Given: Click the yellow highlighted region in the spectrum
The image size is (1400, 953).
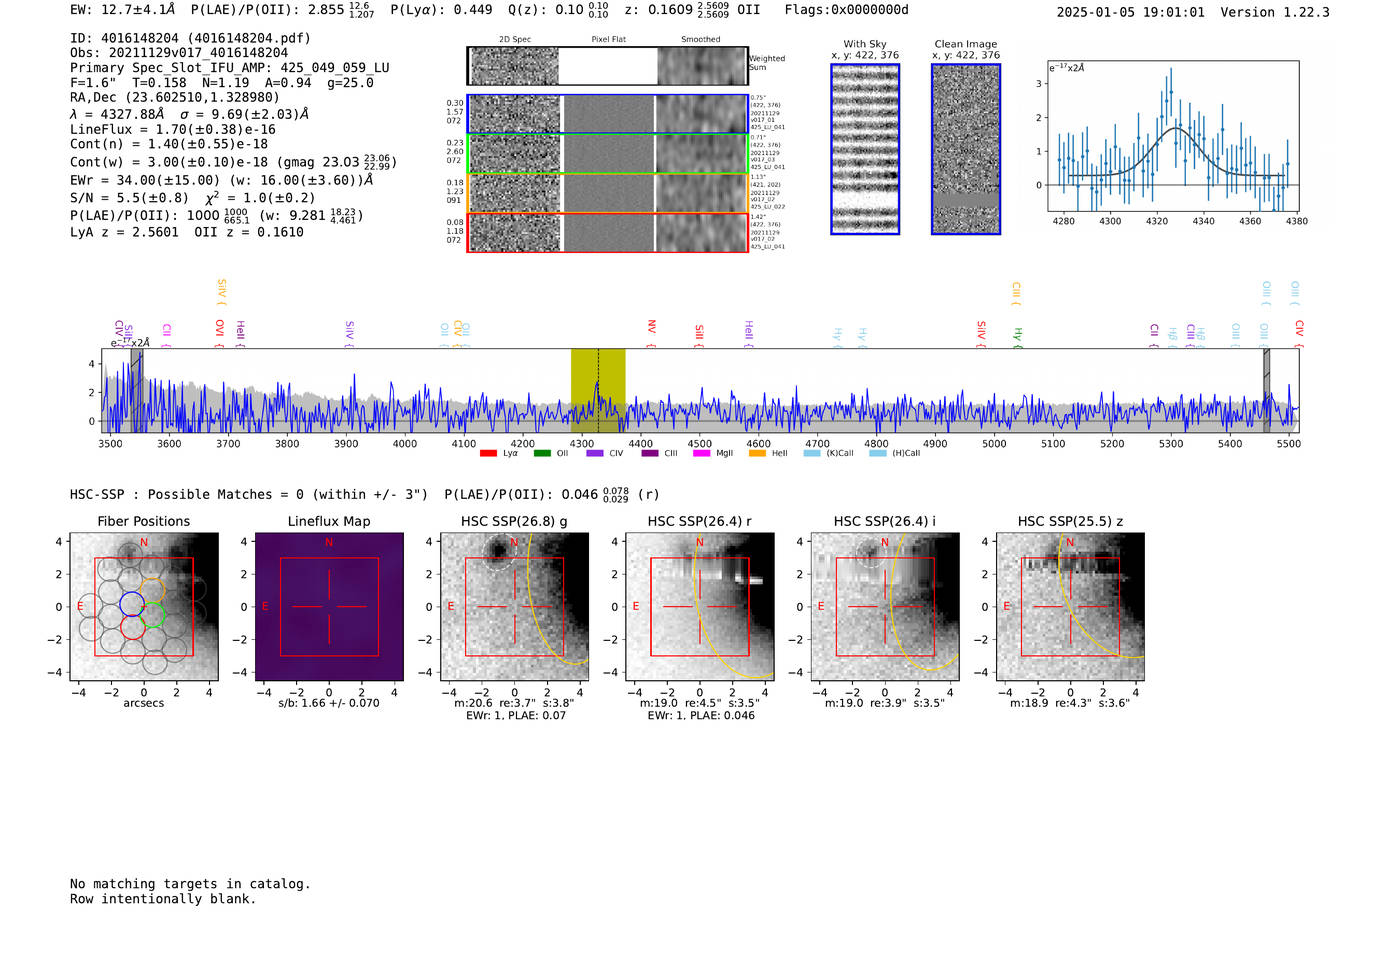Looking at the screenshot, I should click(598, 391).
